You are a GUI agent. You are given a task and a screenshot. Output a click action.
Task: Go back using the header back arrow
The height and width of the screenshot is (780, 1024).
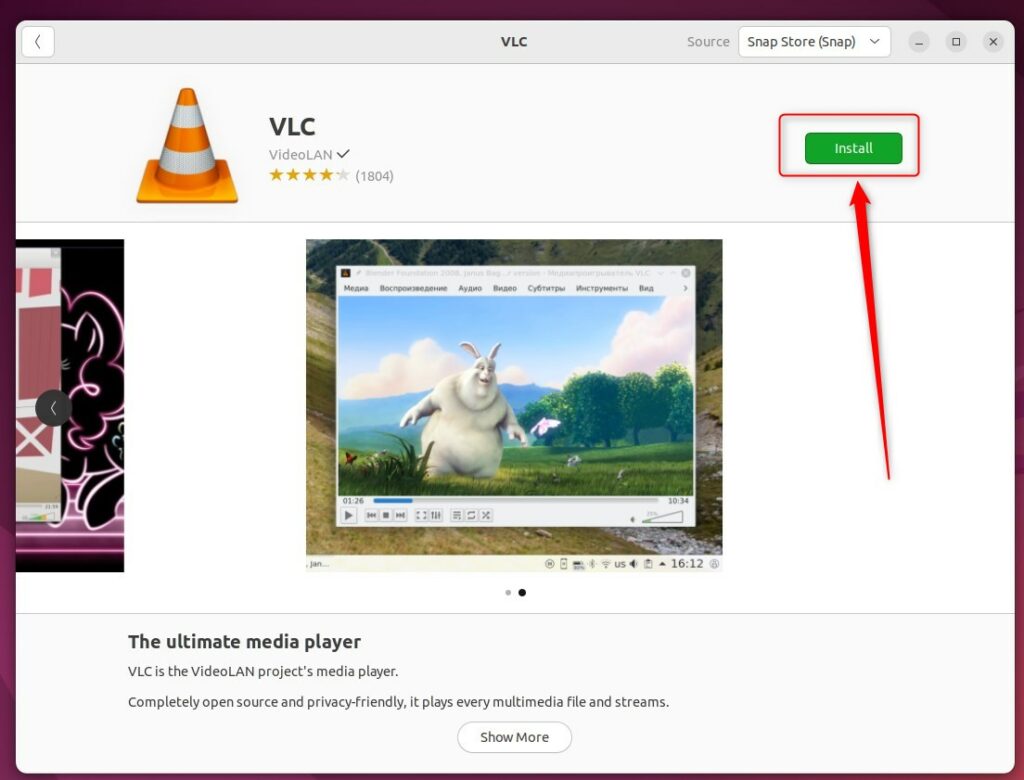pyautogui.click(x=38, y=42)
